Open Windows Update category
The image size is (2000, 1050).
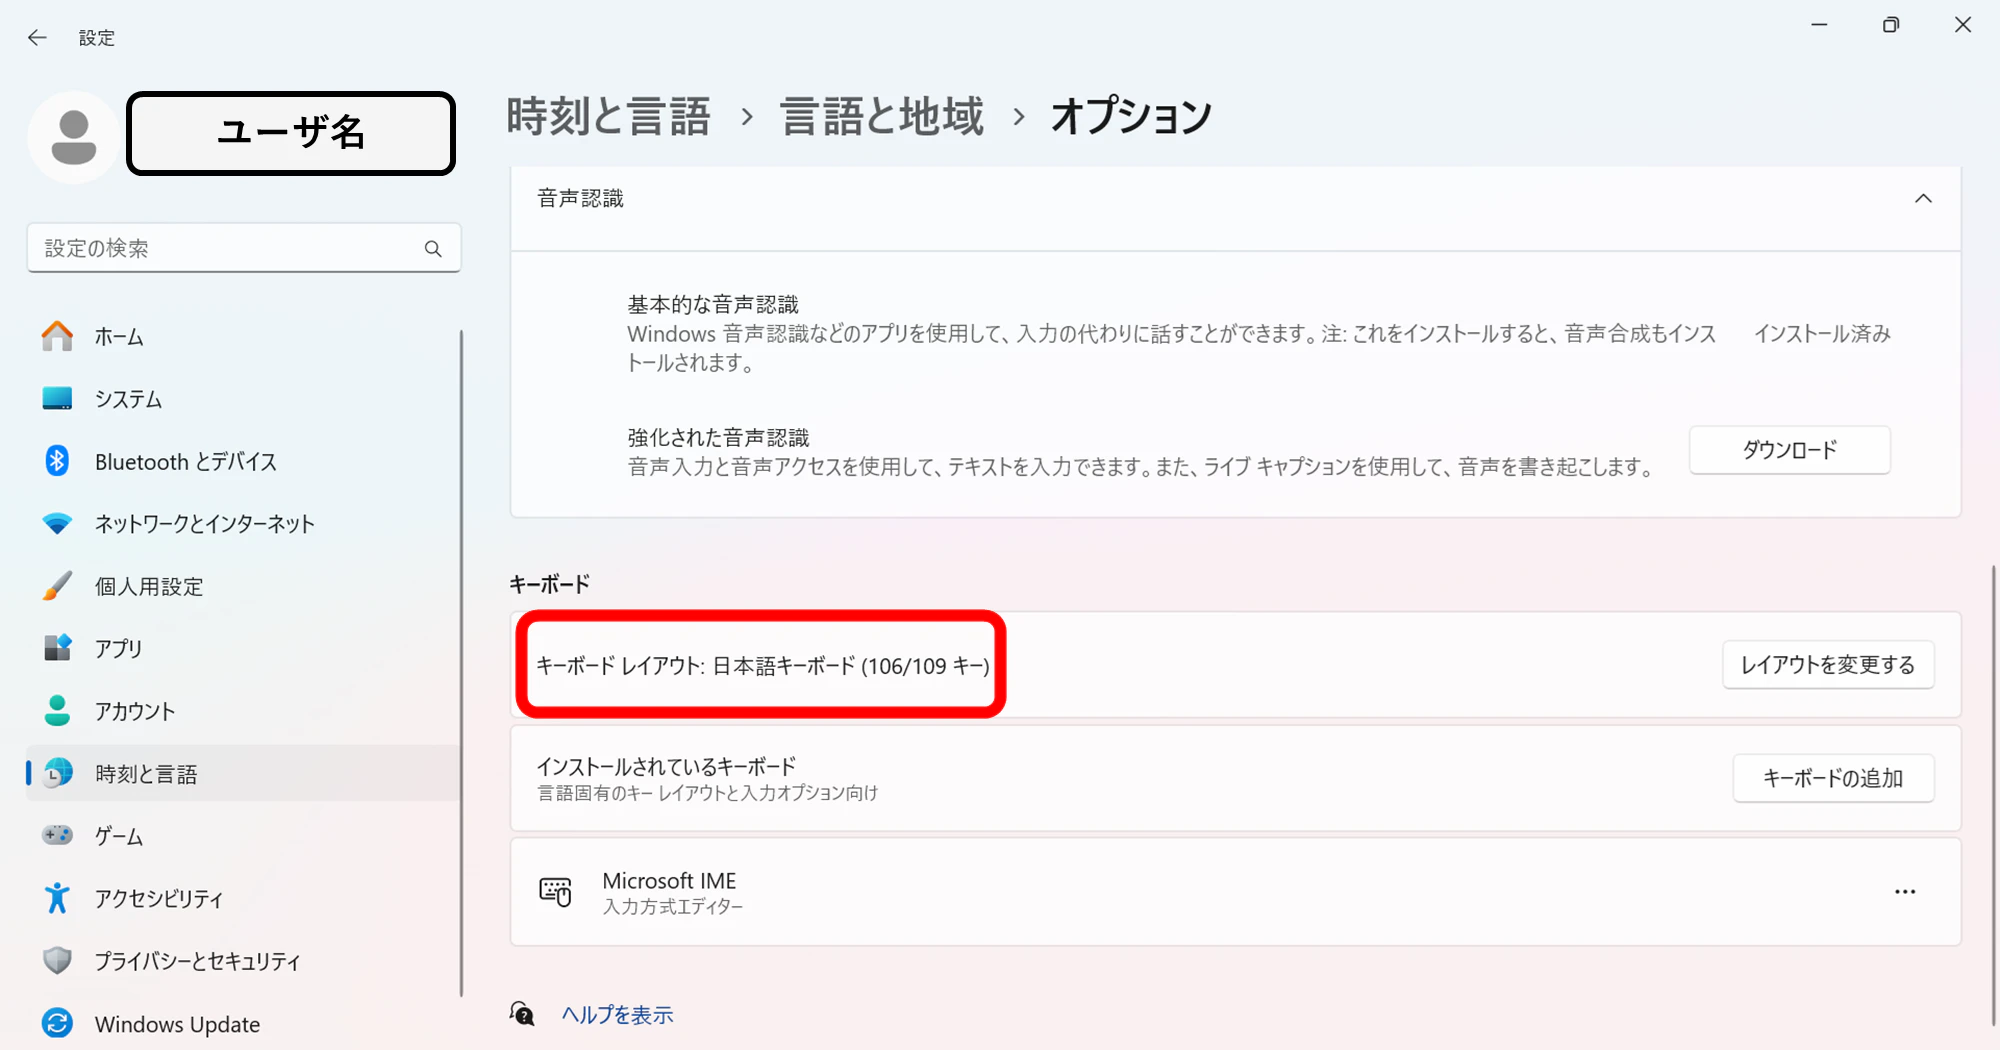point(242,1024)
